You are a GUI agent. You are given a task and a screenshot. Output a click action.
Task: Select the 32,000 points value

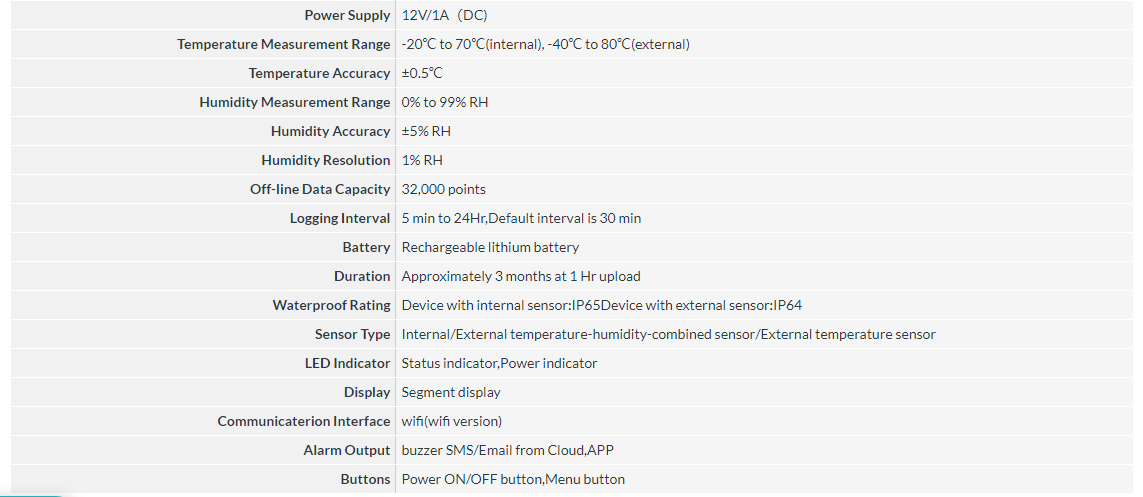pos(443,189)
